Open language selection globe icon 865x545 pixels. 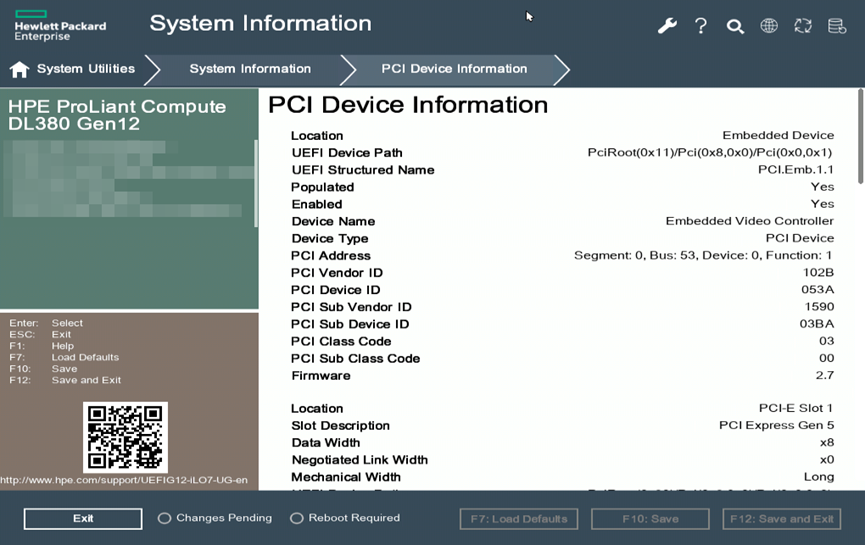(x=769, y=26)
